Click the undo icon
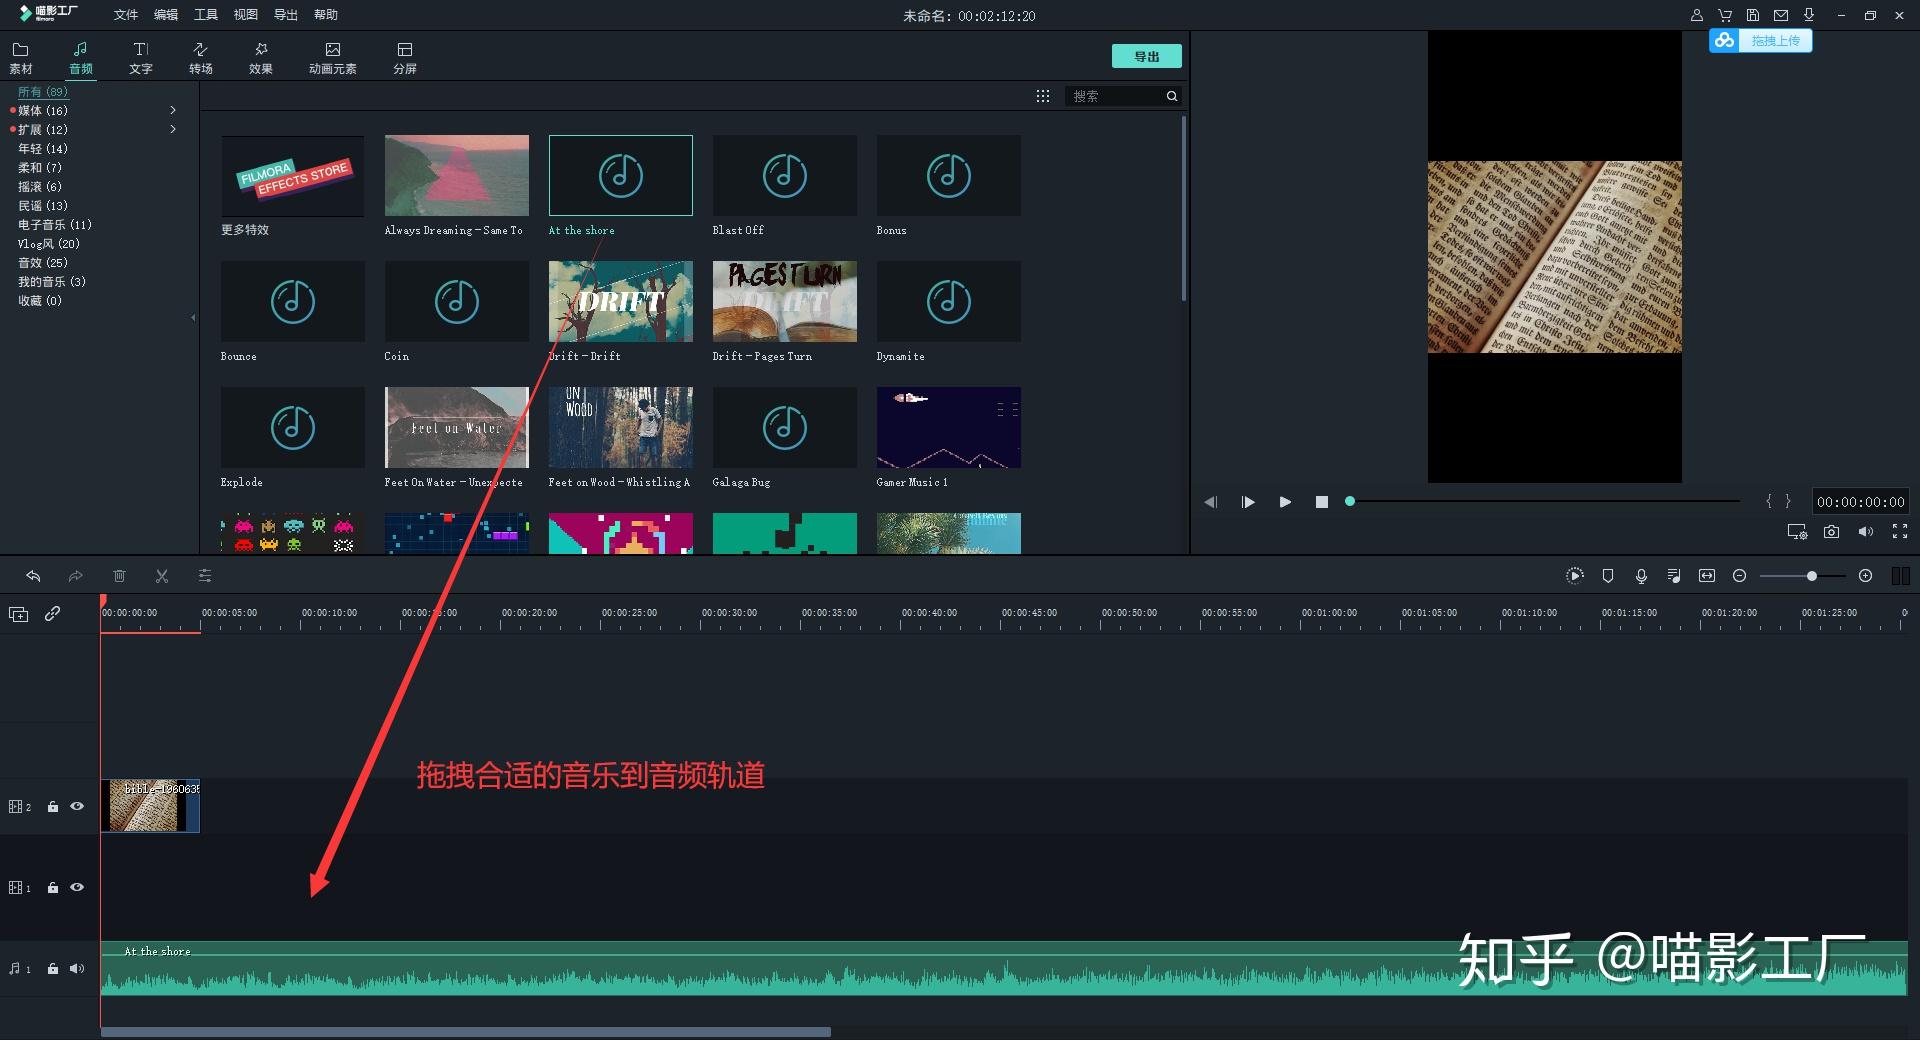1920x1040 pixels. pos(33,576)
